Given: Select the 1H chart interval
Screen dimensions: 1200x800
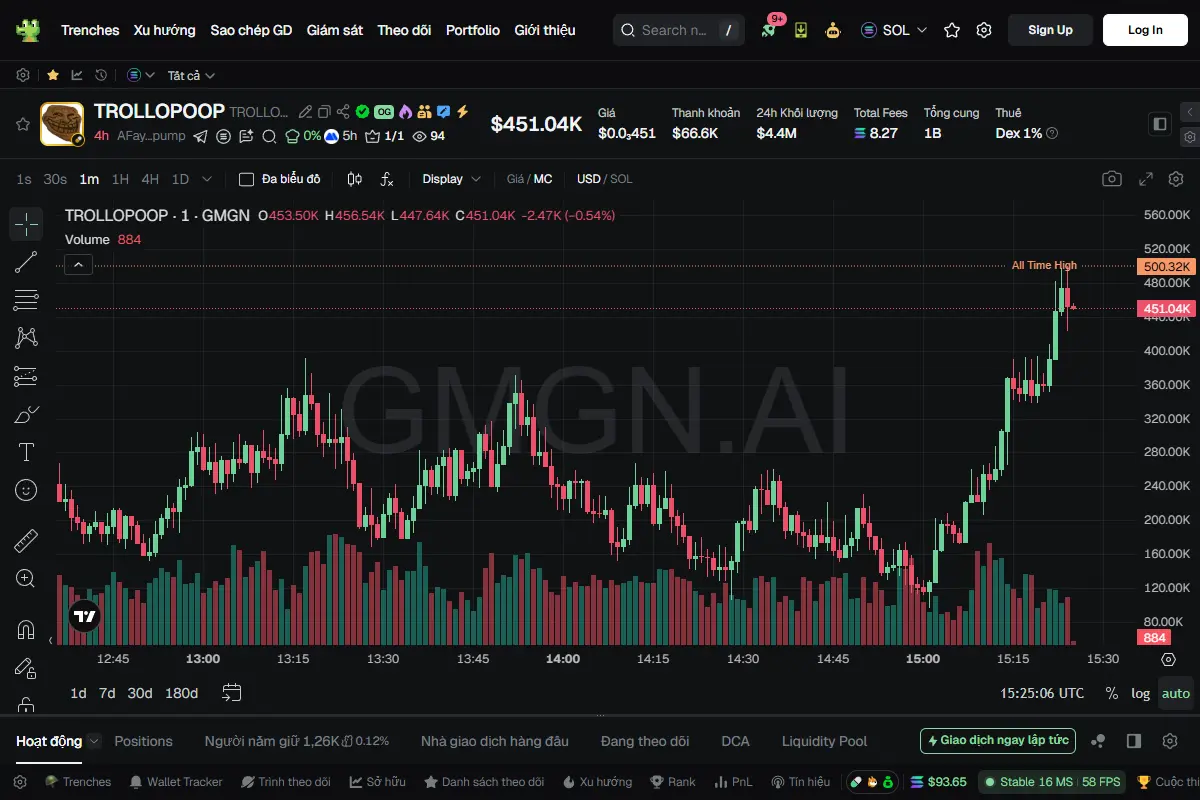Looking at the screenshot, I should 120,179.
